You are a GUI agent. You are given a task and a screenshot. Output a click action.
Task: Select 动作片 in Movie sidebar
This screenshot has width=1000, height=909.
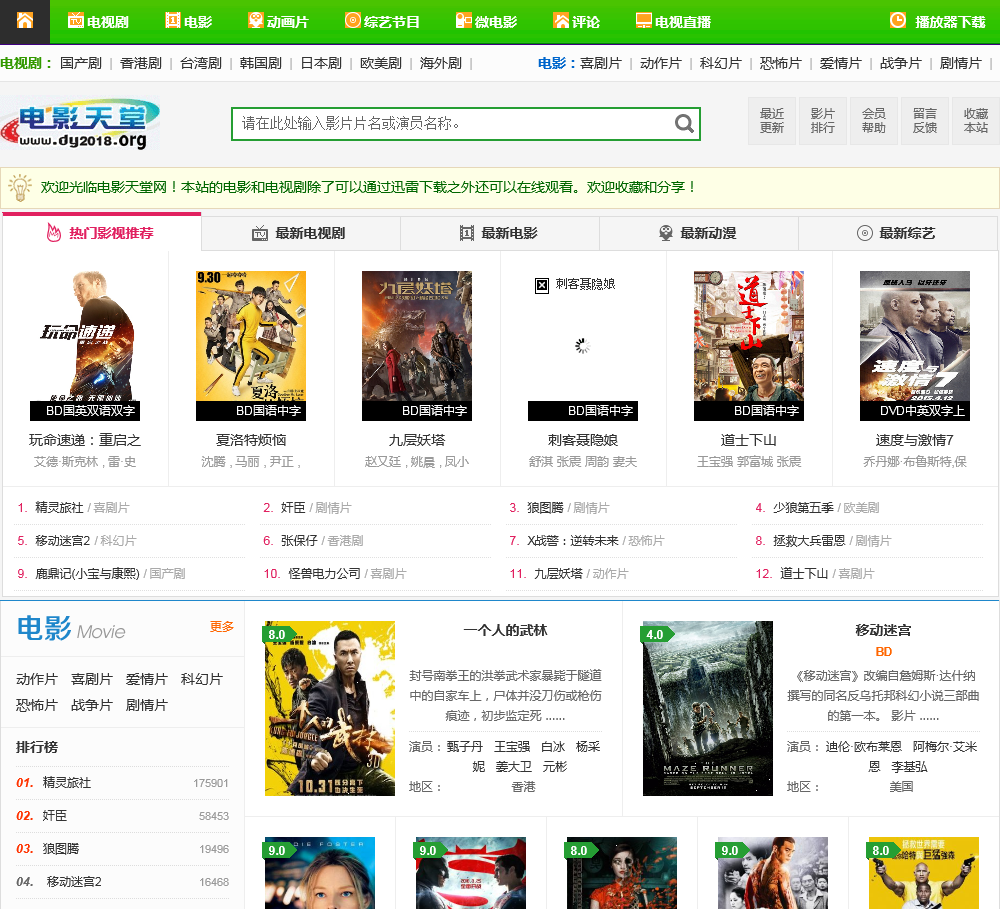click(37, 679)
